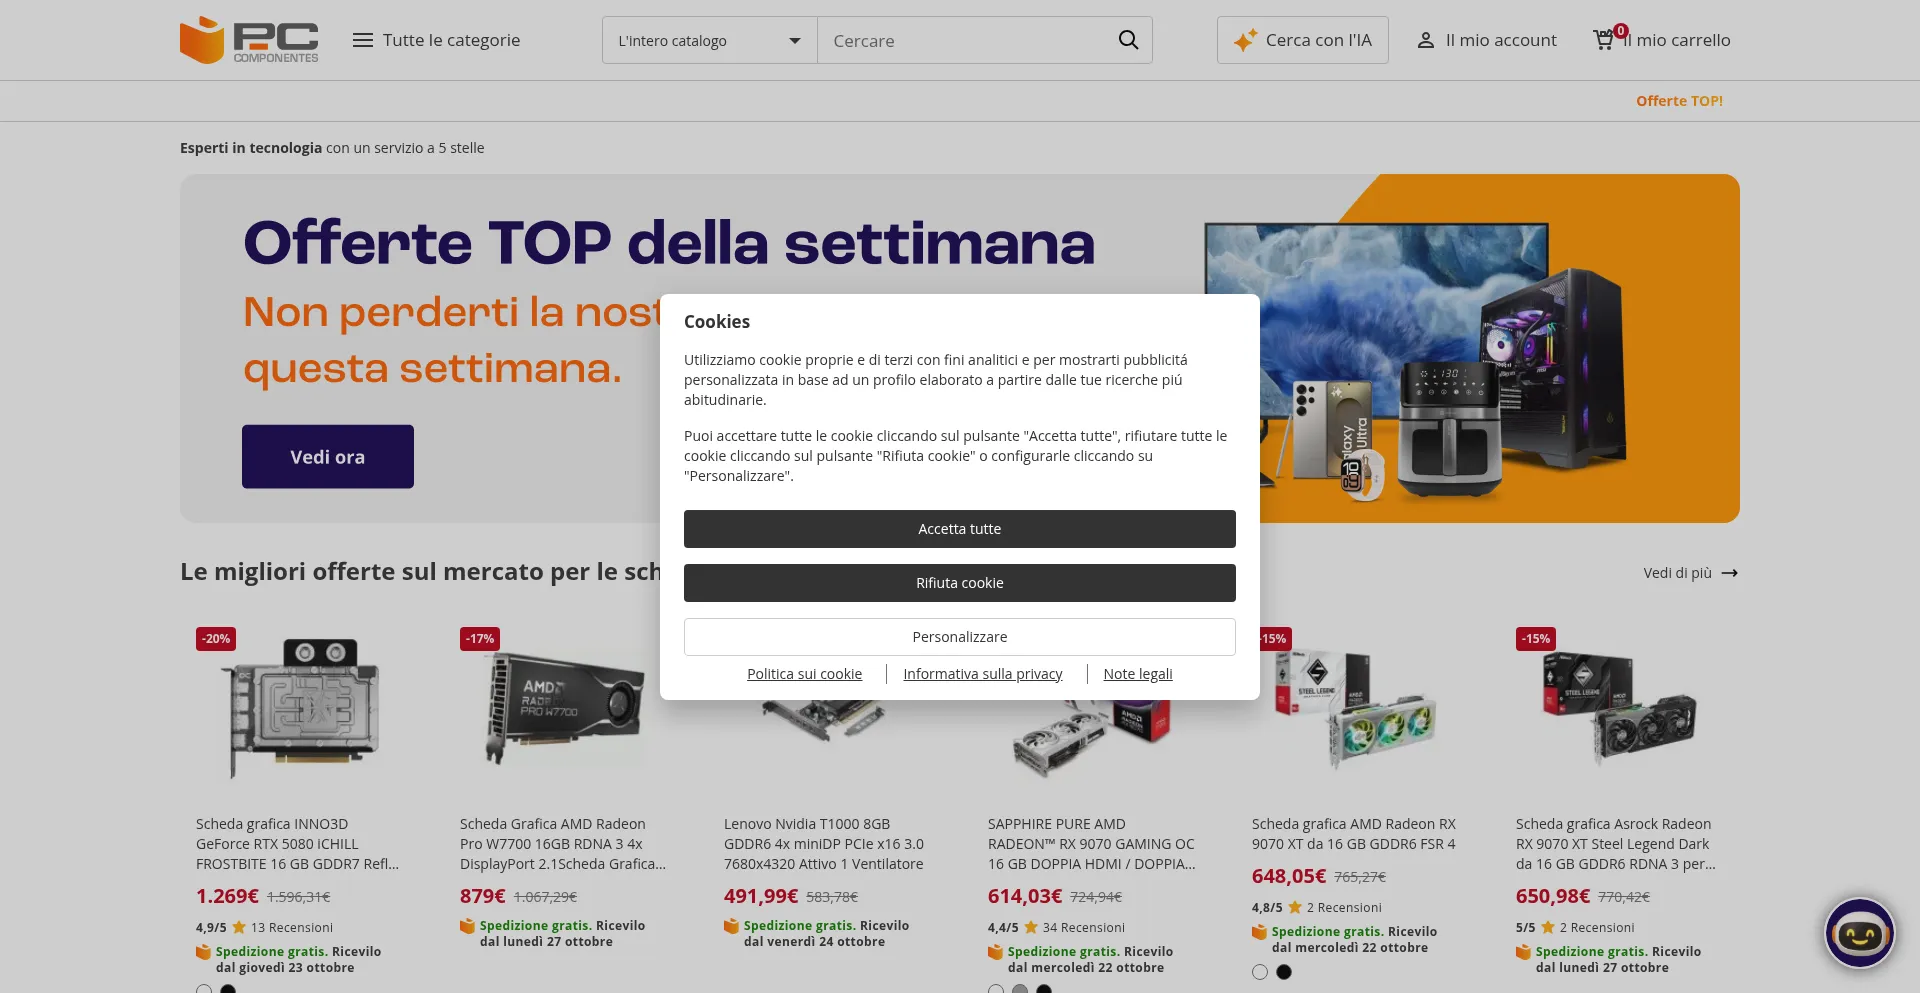Open the shopping cart icon
The width and height of the screenshot is (1920, 993).
(x=1604, y=40)
